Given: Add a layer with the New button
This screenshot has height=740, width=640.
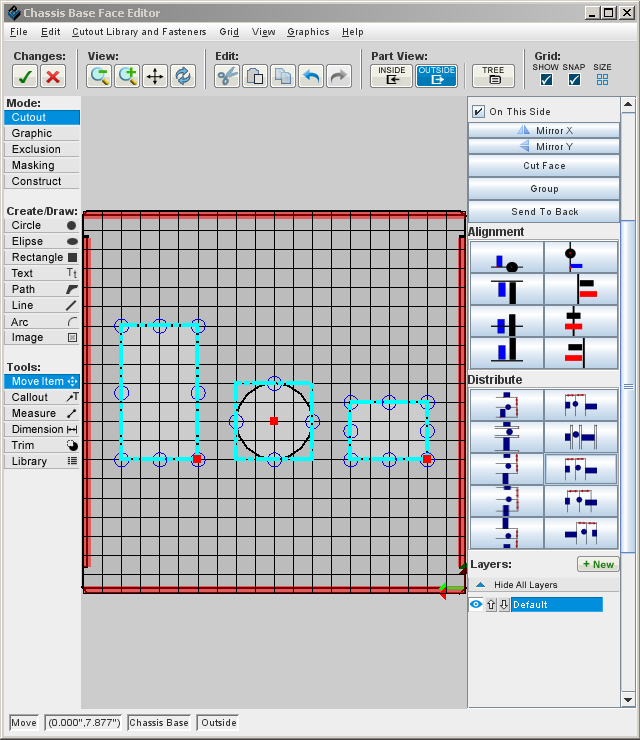Looking at the screenshot, I should pos(598,564).
